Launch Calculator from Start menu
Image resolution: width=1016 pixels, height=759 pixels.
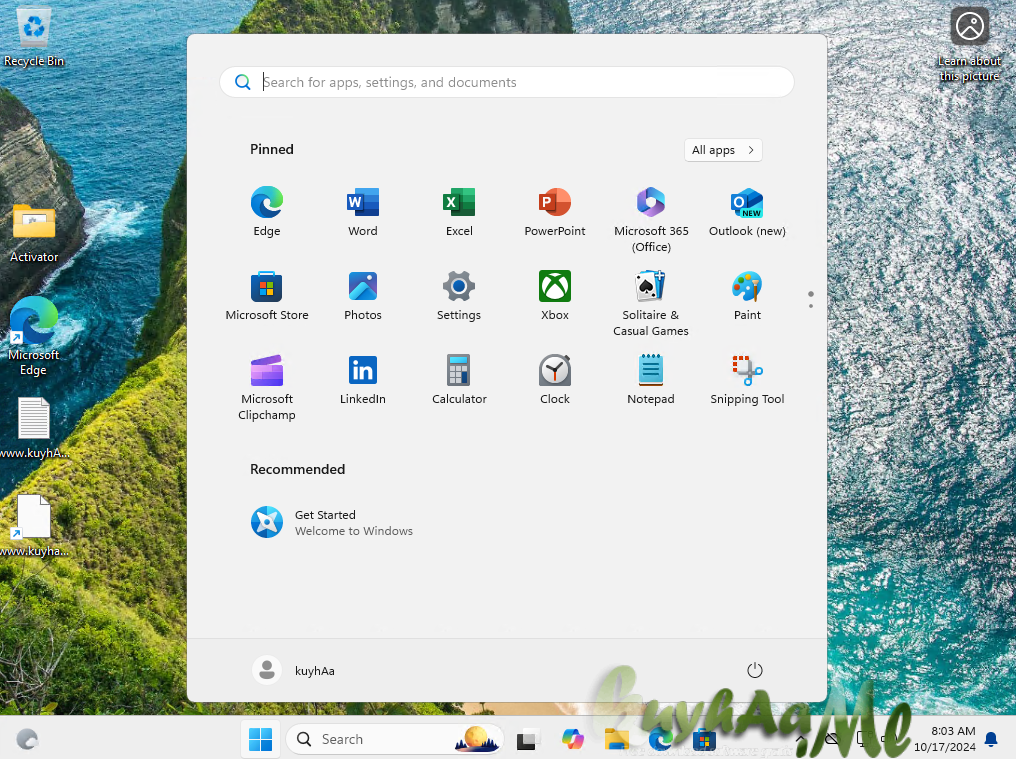pyautogui.click(x=459, y=380)
